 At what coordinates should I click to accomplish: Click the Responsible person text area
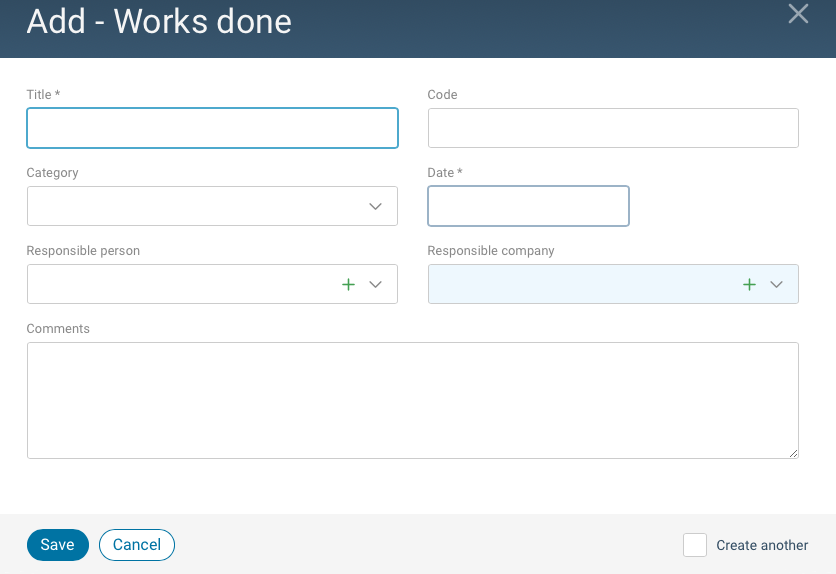180,284
